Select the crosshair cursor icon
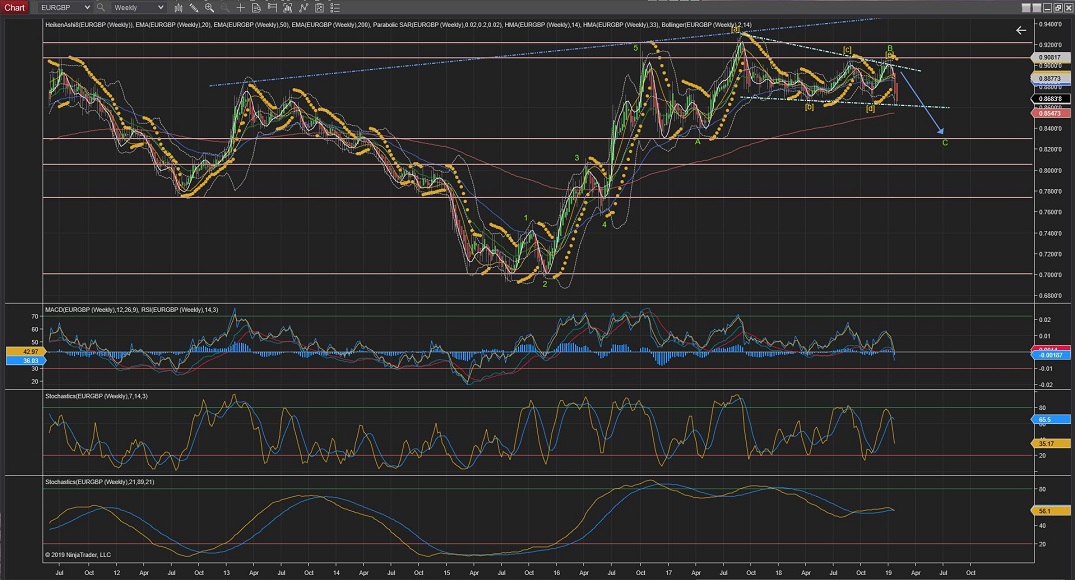Screen dimensions: 1075x580 coord(241,8)
